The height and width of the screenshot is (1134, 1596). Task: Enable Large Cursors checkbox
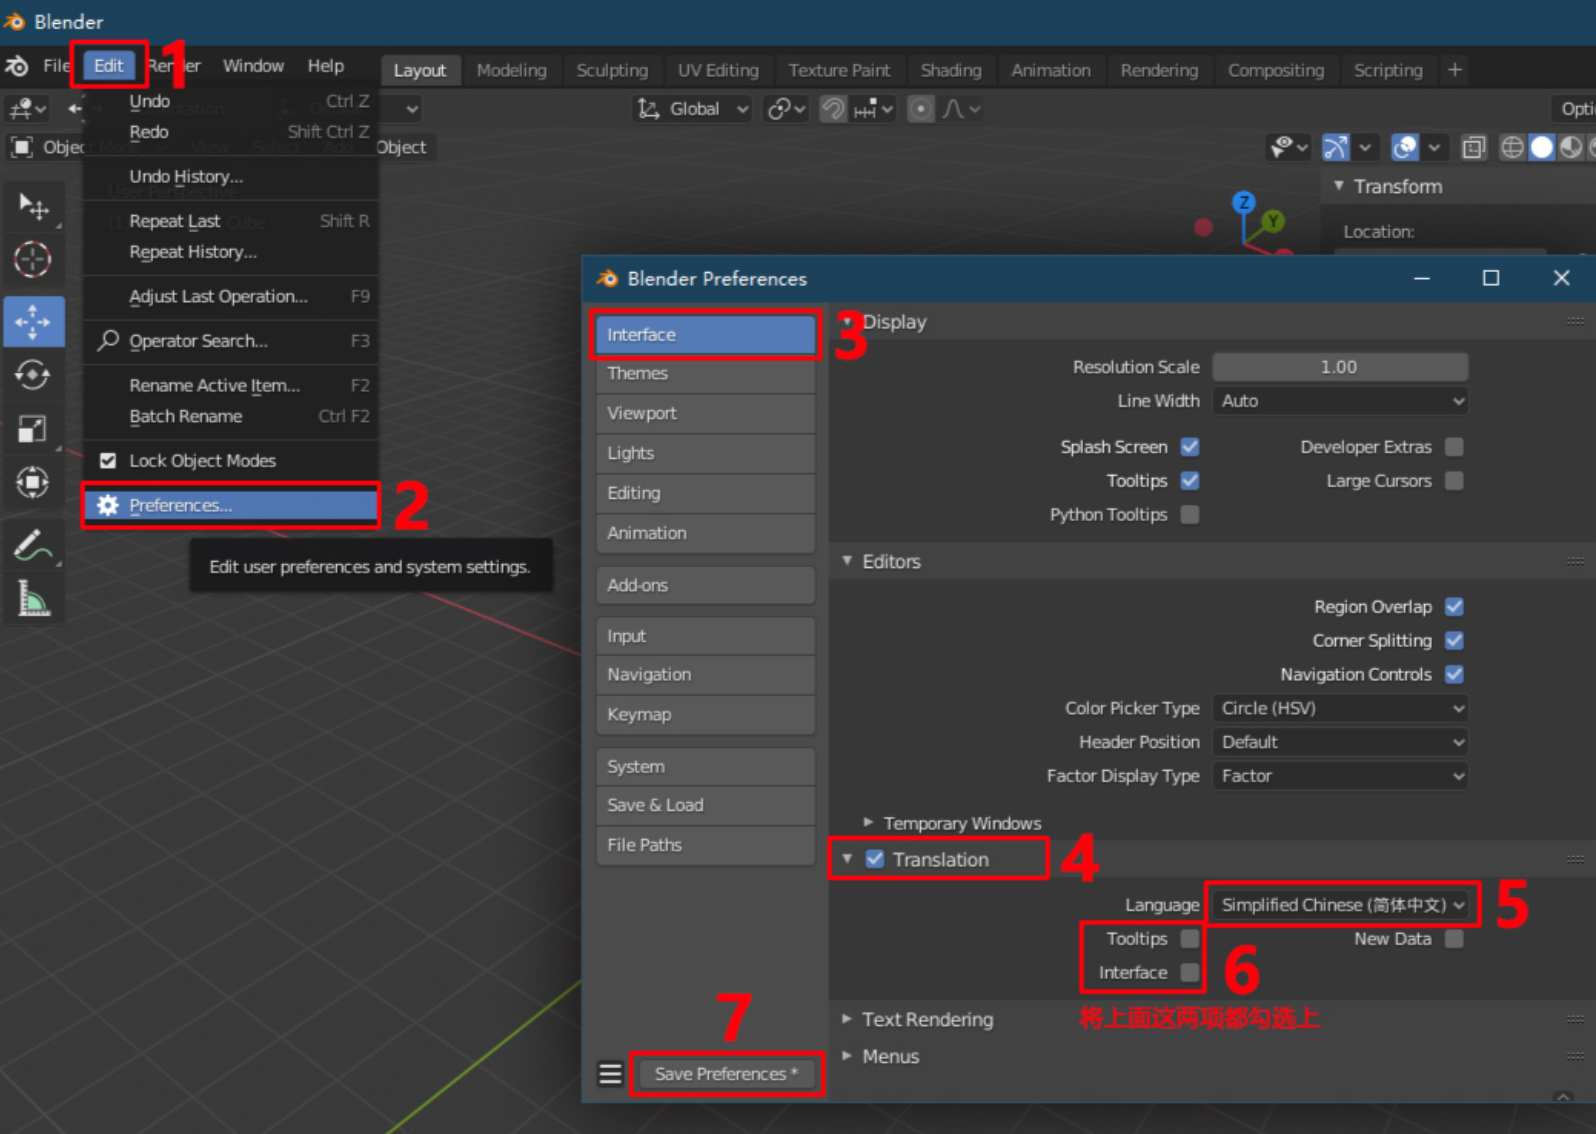tap(1455, 481)
